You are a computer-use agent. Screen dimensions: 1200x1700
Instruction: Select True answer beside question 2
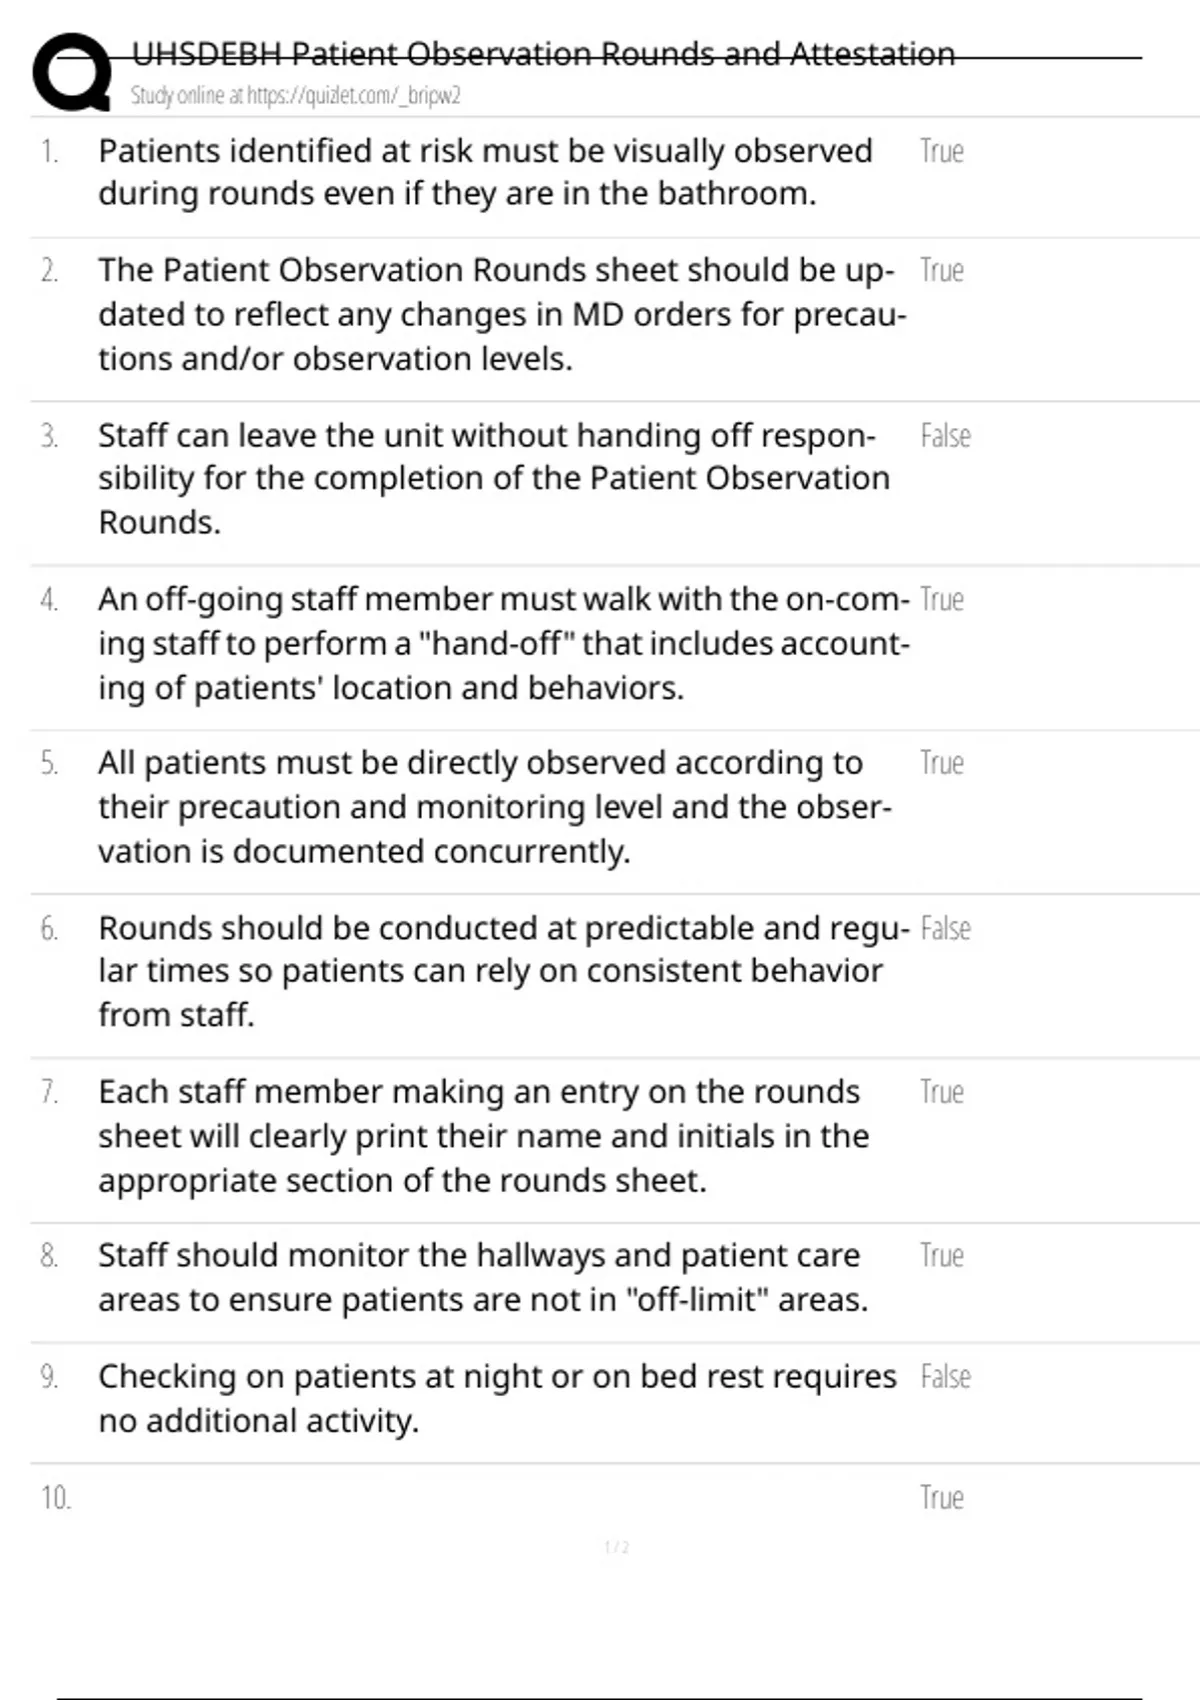click(941, 270)
